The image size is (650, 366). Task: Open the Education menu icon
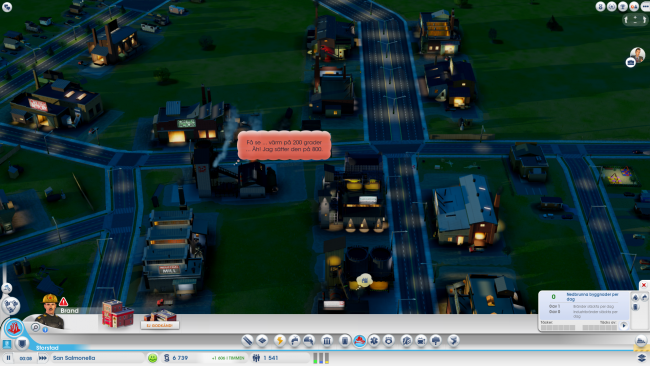[x=406, y=341]
